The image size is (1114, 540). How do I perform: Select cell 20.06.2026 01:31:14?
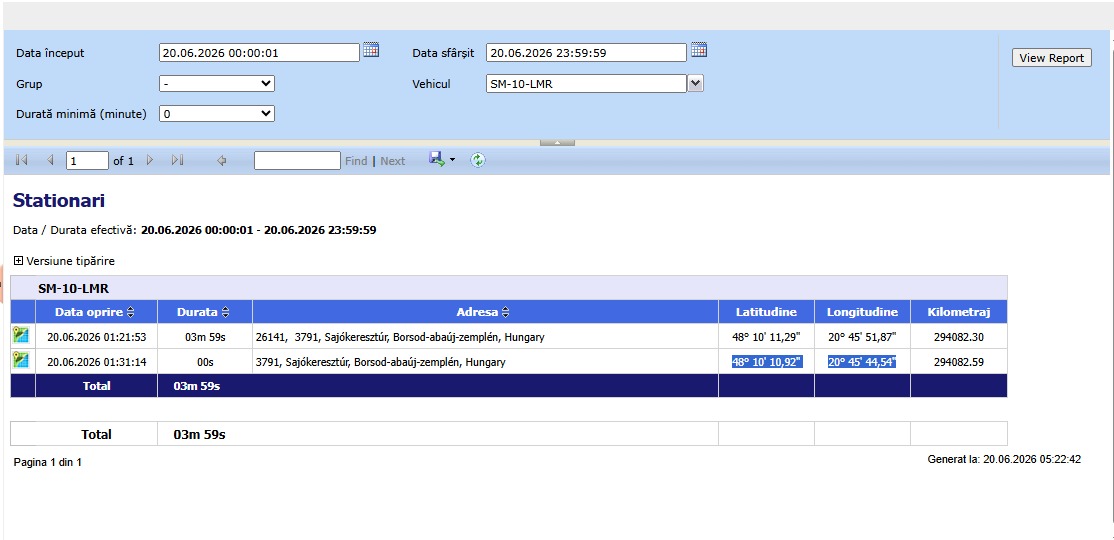[97, 362]
